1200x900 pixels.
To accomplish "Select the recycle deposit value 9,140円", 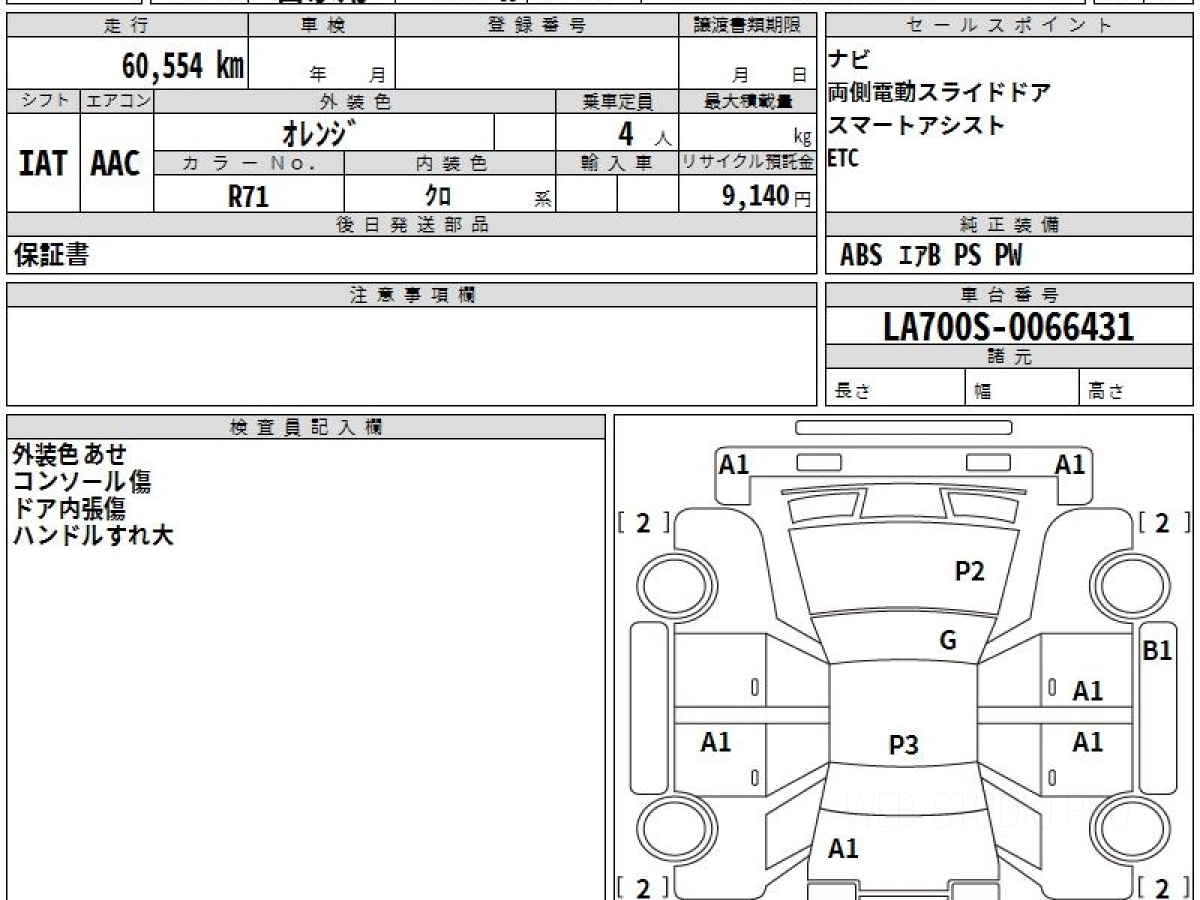I will [x=767, y=196].
